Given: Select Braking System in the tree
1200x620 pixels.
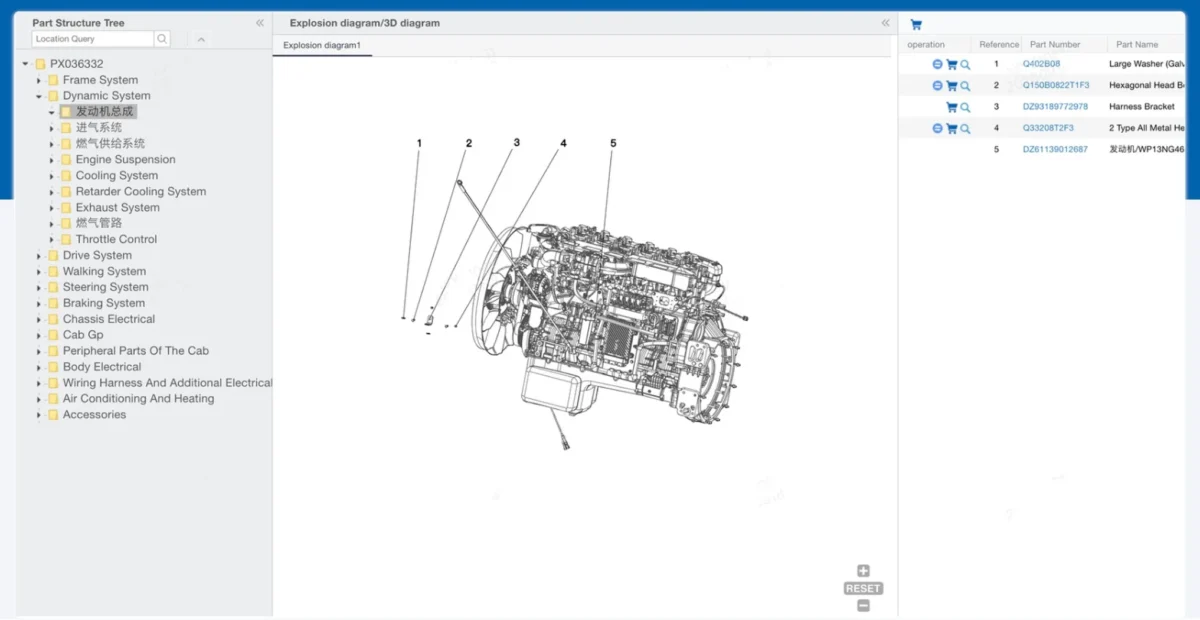Looking at the screenshot, I should (103, 303).
